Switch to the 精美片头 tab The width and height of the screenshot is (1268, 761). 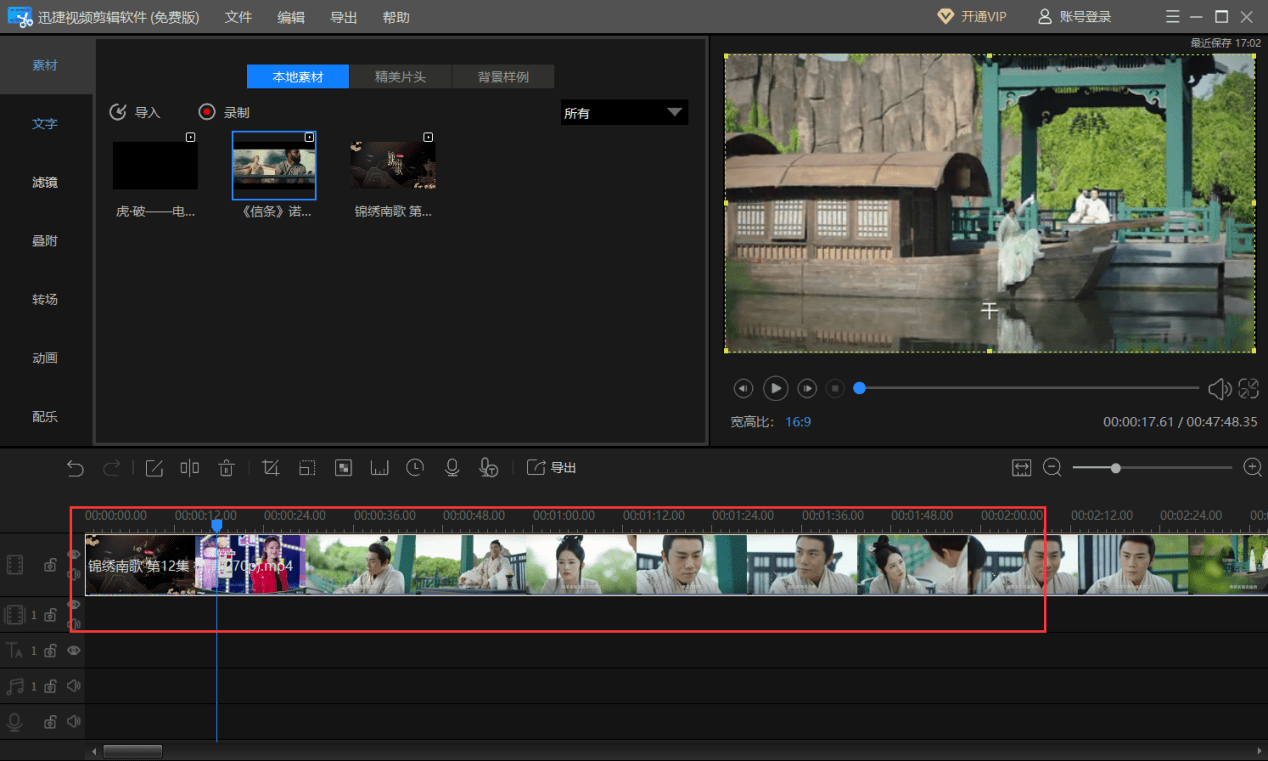click(x=400, y=77)
